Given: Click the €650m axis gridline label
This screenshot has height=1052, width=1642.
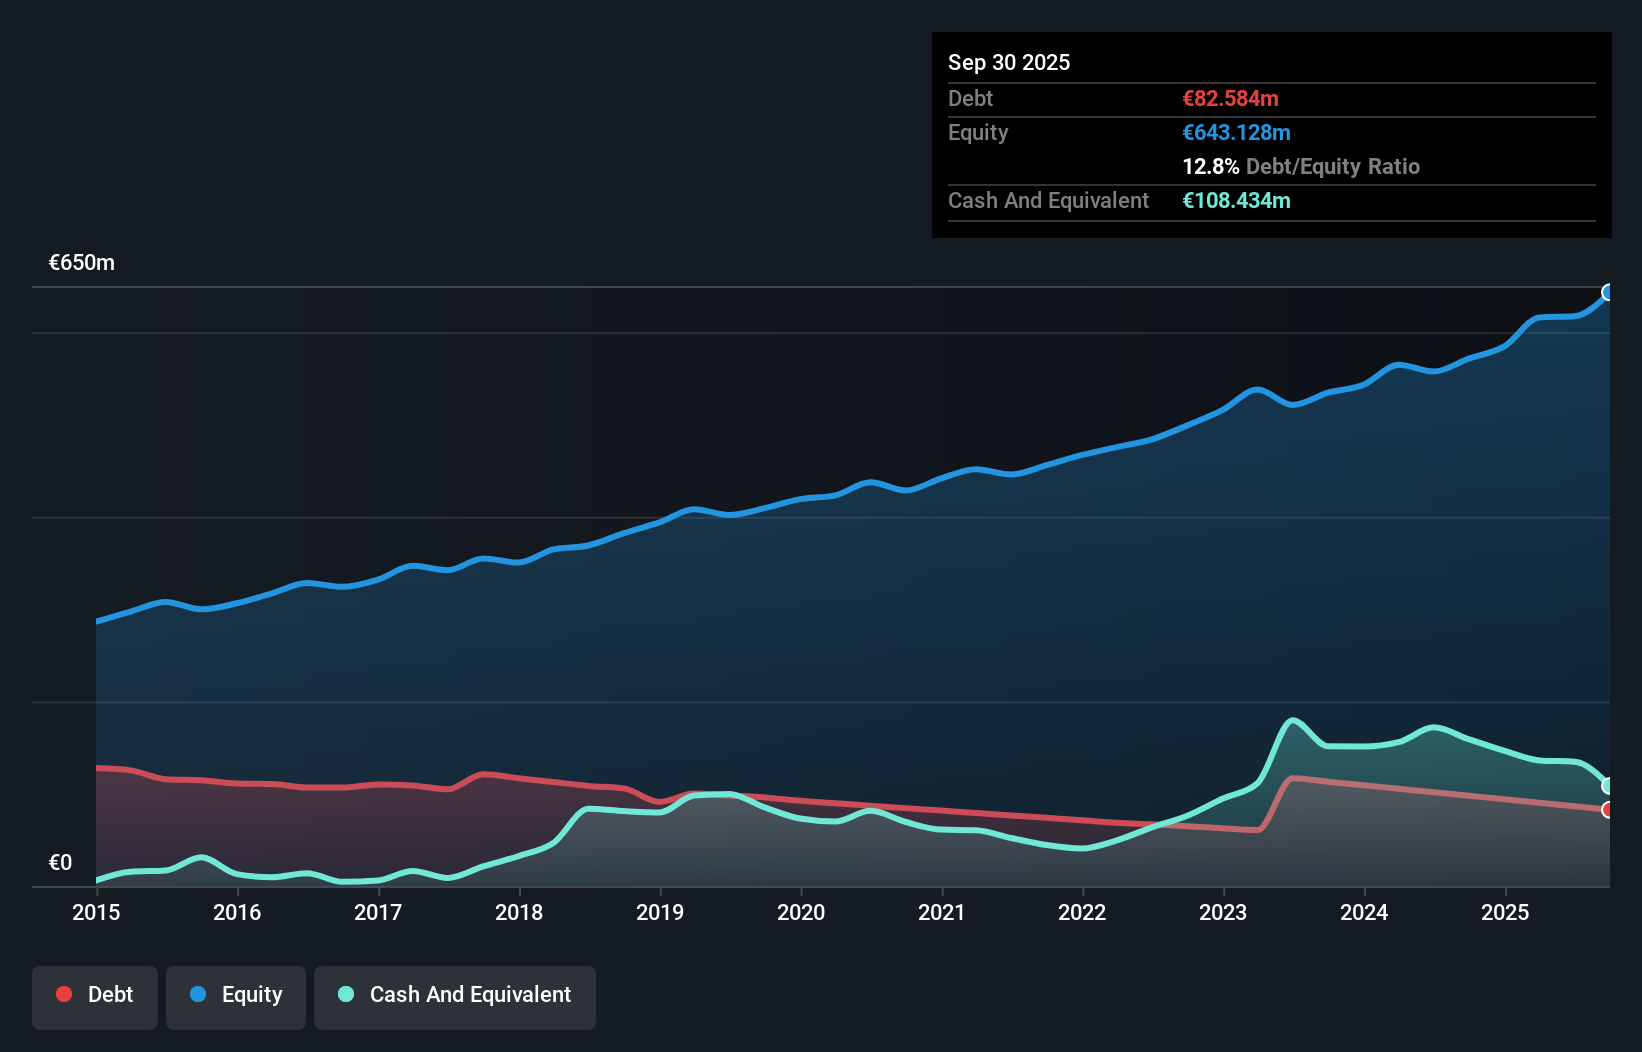Looking at the screenshot, I should (81, 262).
